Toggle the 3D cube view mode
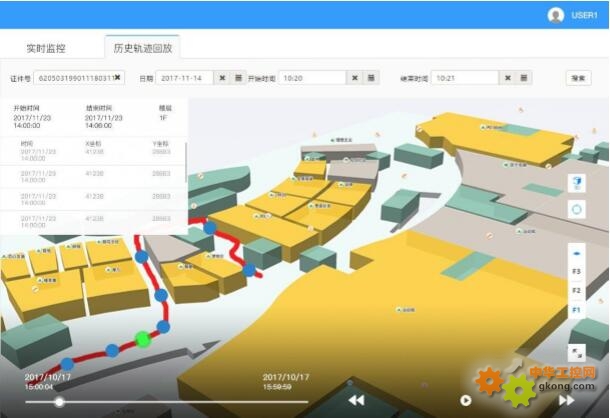This screenshot has height=418, width=610. [x=576, y=184]
